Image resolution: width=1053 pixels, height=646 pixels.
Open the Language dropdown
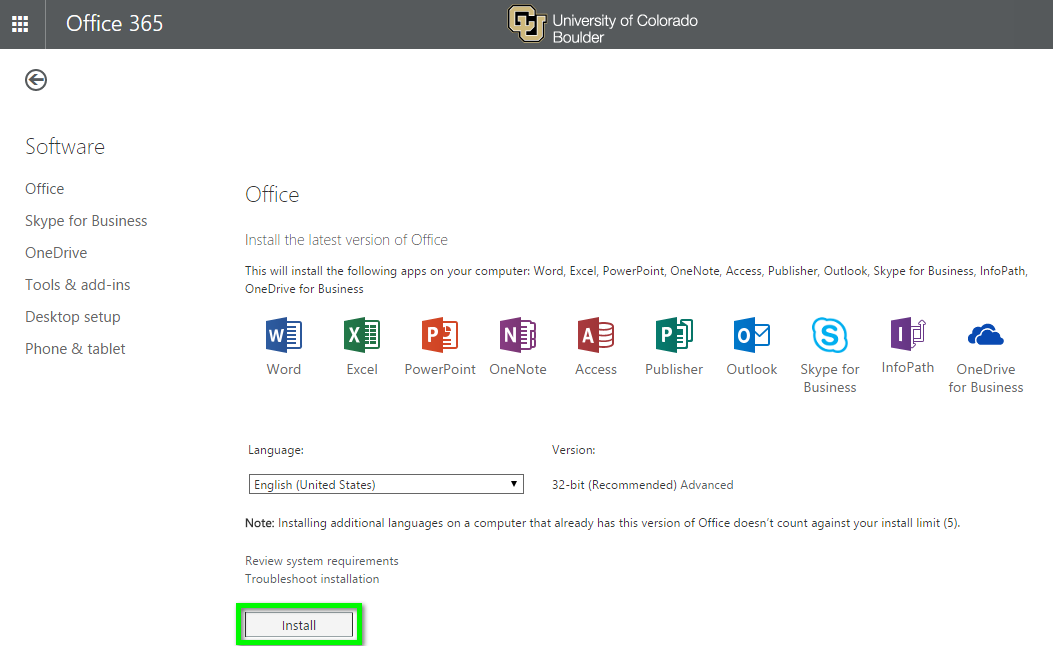(386, 485)
